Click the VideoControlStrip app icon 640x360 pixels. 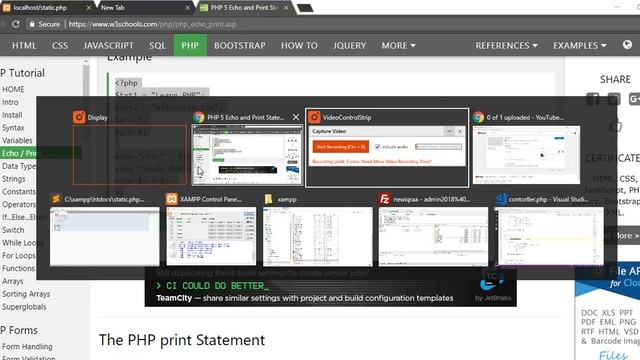[314, 117]
